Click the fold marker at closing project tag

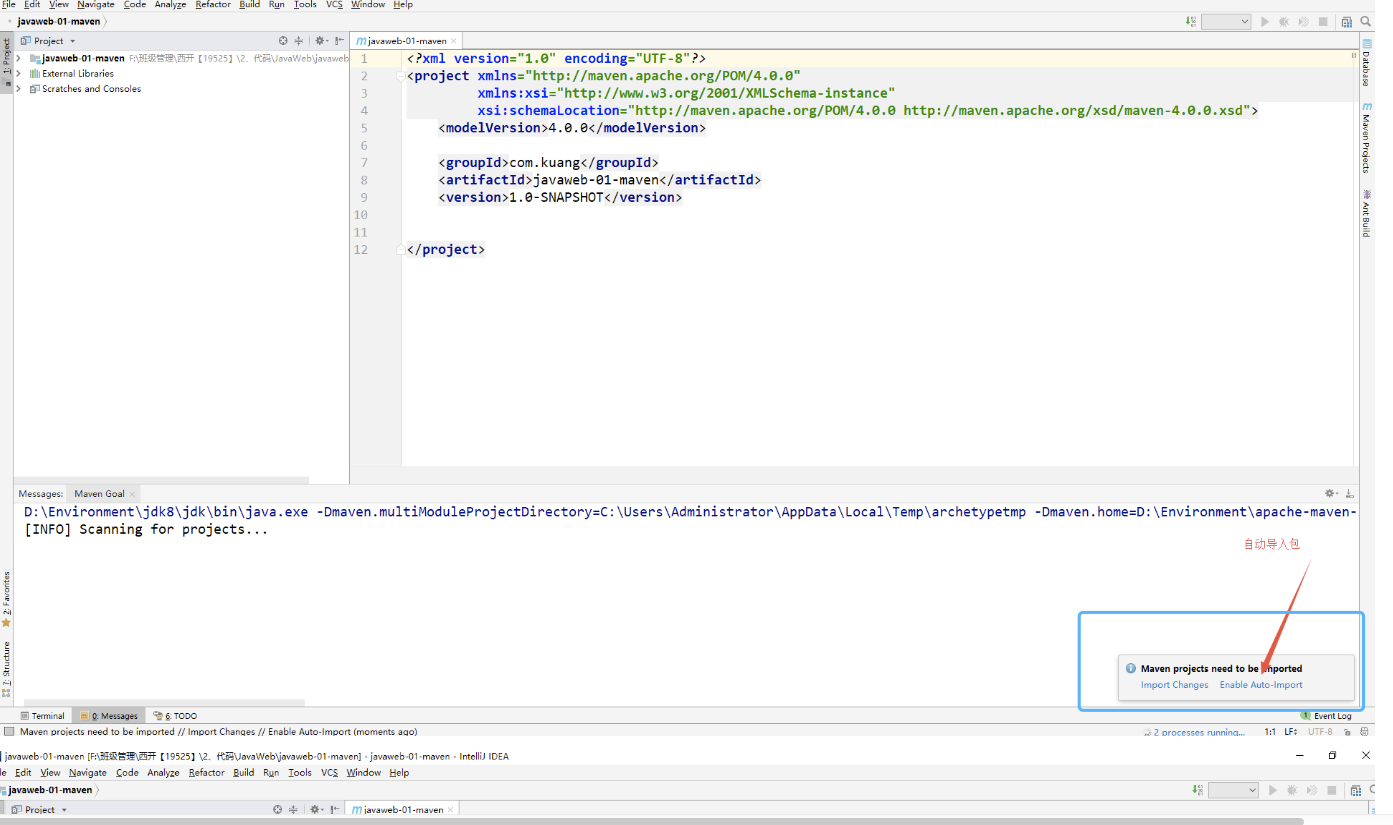click(x=402, y=249)
